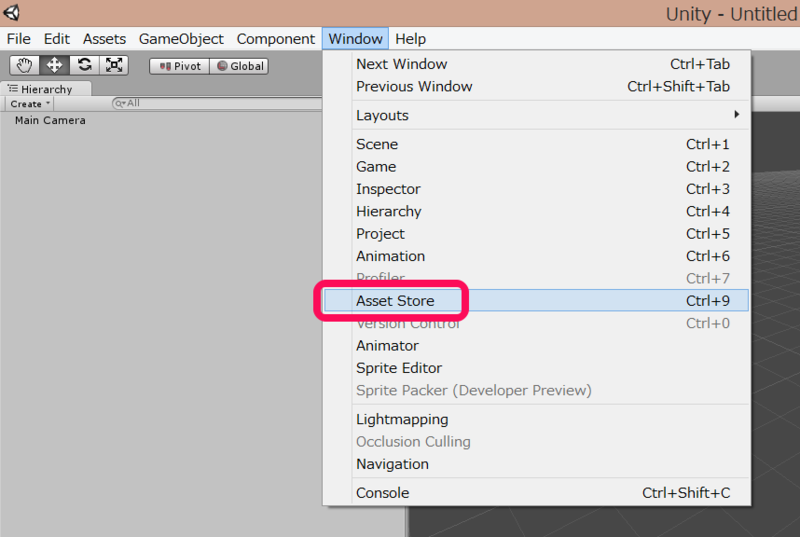
Task: Open the Scene window
Action: click(x=537, y=144)
